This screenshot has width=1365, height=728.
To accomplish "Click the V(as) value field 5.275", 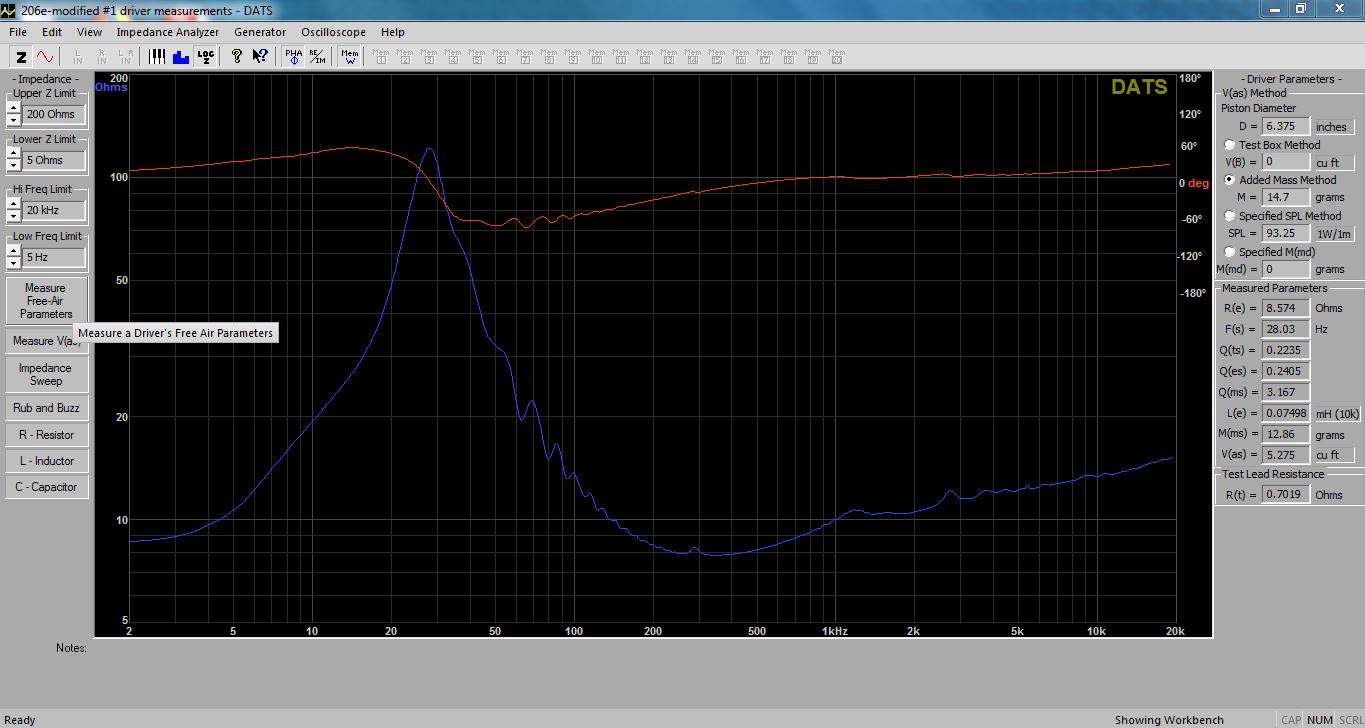I will tap(1285, 456).
